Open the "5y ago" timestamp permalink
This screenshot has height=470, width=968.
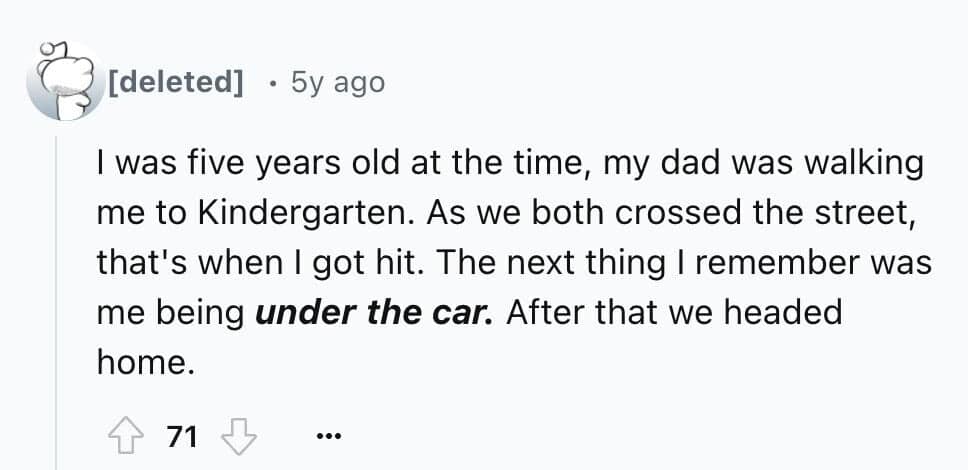337,82
